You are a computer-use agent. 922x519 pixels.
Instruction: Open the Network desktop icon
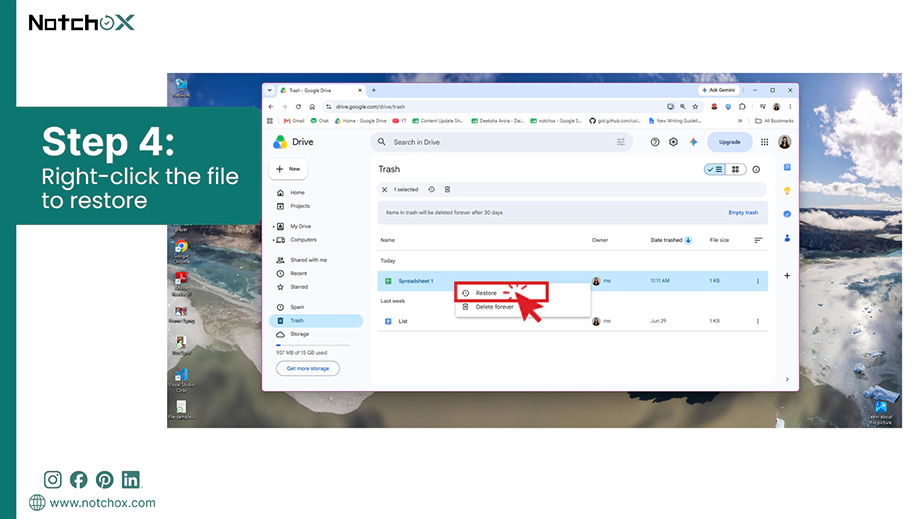pyautogui.click(x=181, y=88)
